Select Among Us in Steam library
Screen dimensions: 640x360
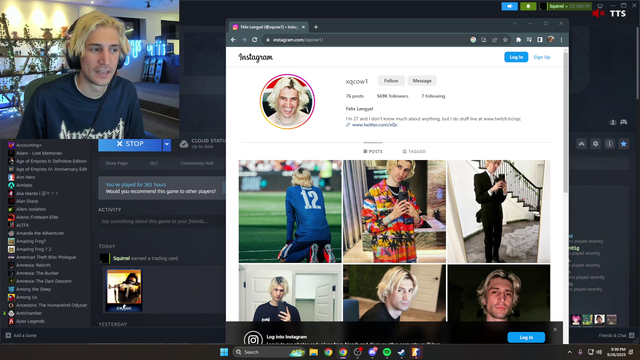point(27,297)
